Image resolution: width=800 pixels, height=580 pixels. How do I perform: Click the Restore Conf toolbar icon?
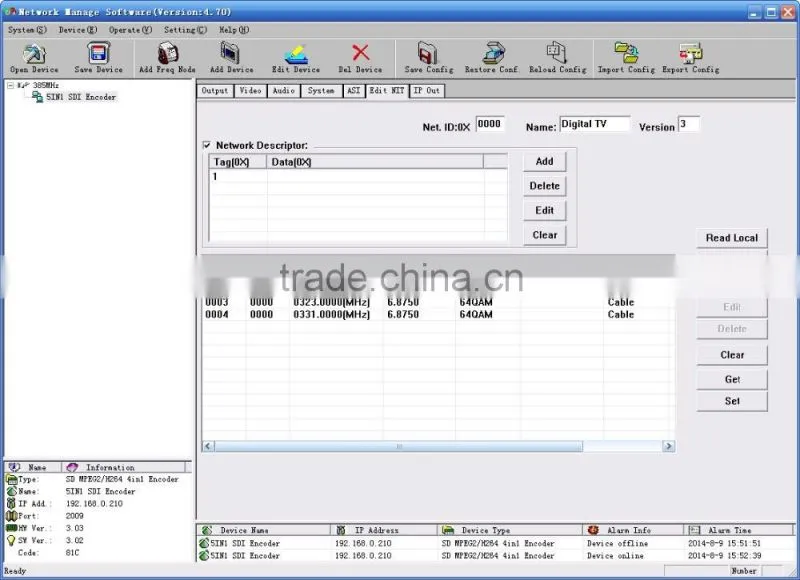click(493, 53)
